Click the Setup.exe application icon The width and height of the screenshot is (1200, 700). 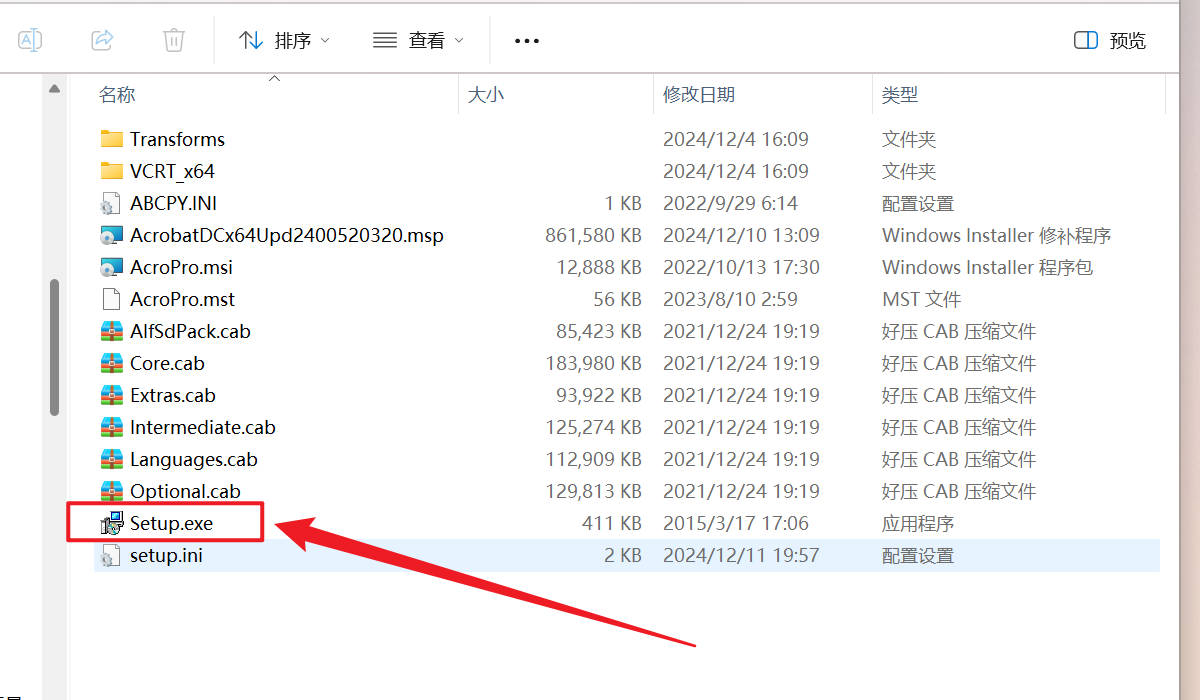pos(111,523)
